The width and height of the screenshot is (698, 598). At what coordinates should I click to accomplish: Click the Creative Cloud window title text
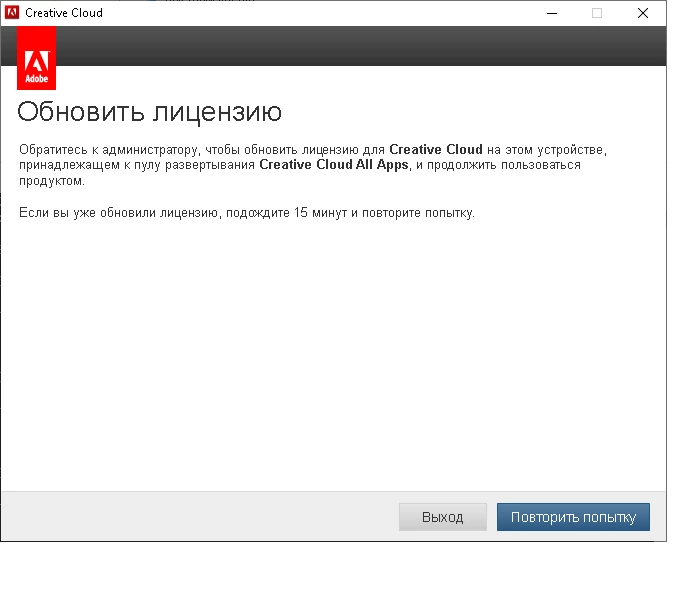tap(64, 13)
